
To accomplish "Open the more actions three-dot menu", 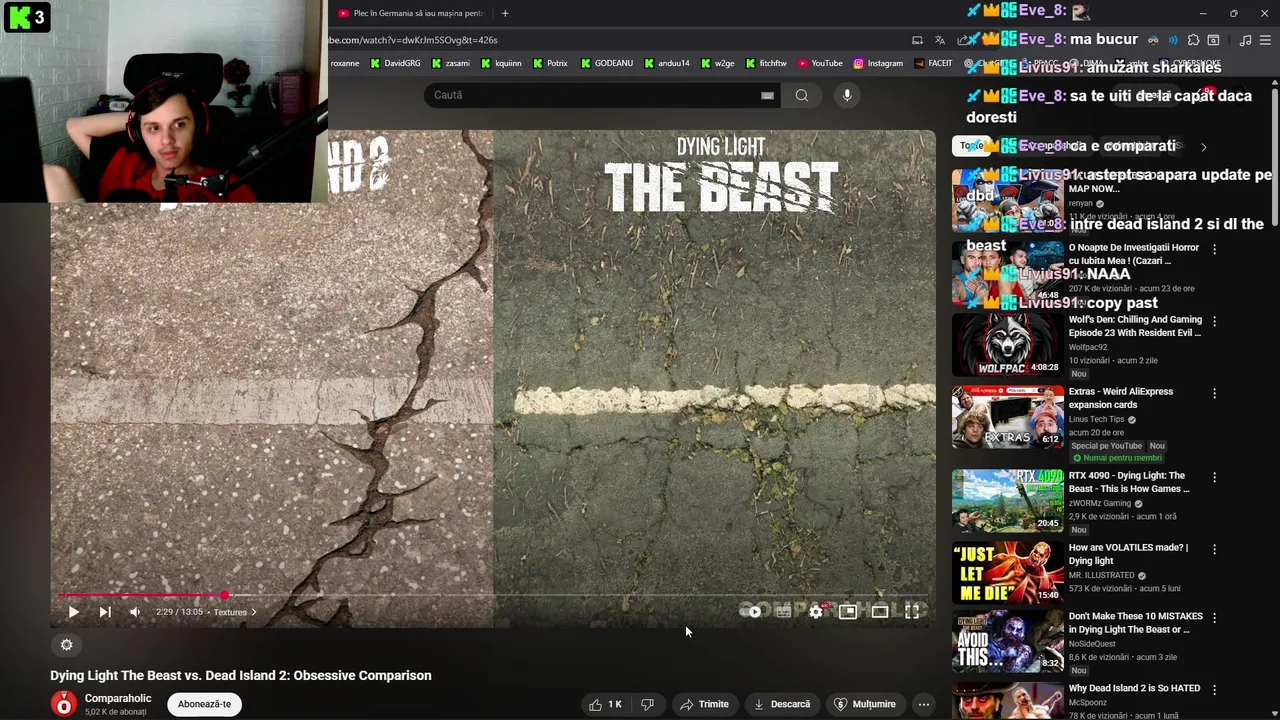I will pos(924,704).
